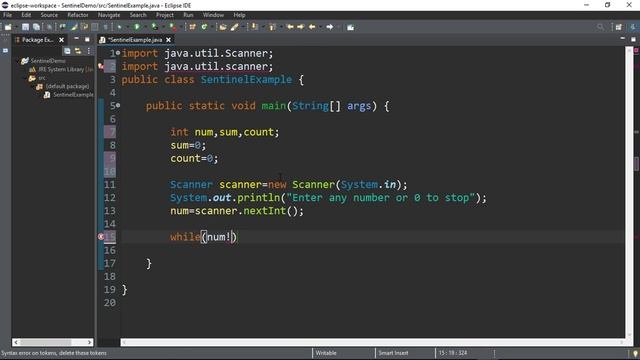
Task: Toggle Link with Editor in Package Explorer
Action: (x=78, y=51)
